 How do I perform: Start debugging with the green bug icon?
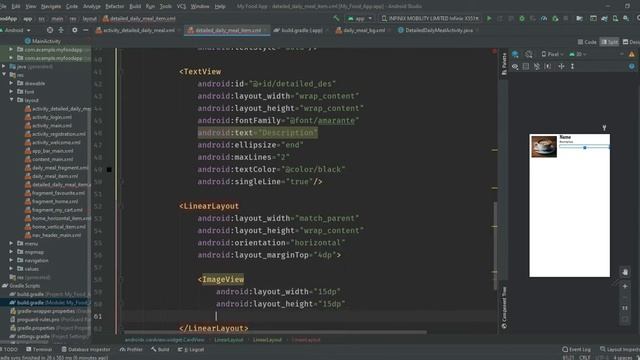coord(522,18)
